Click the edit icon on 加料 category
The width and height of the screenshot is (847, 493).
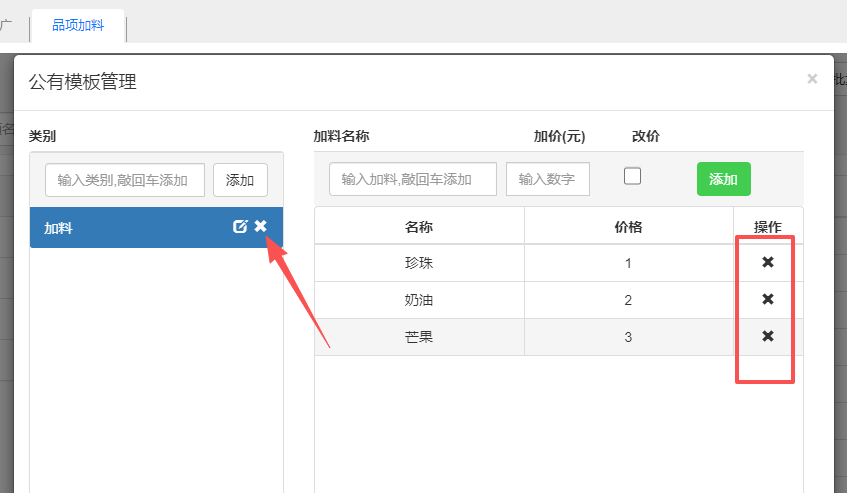pyautogui.click(x=240, y=227)
